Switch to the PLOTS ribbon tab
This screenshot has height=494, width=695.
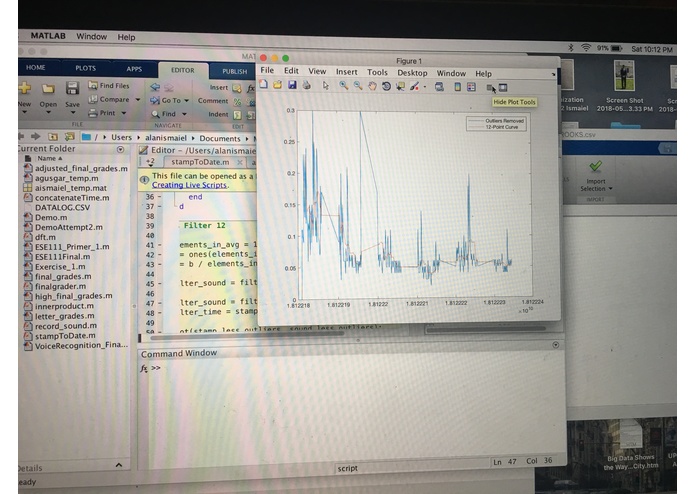click(x=86, y=68)
